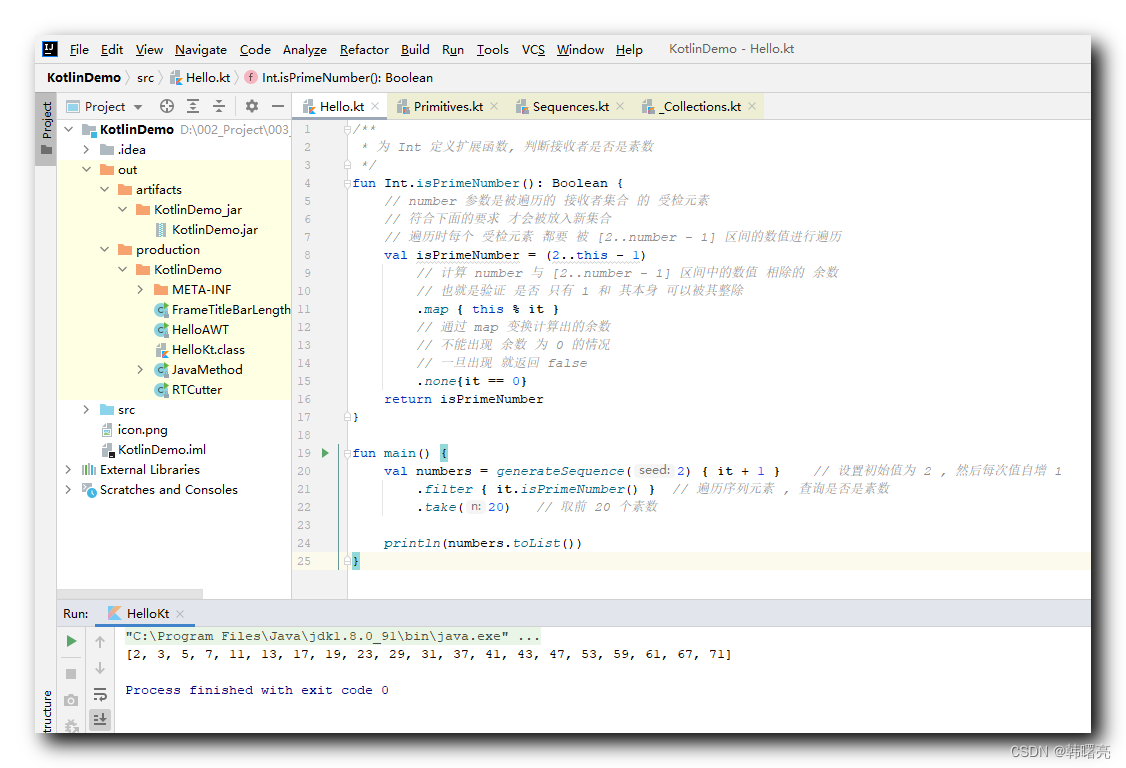Toggle scroll to end in Run console
The width and height of the screenshot is (1126, 768).
pos(100,719)
